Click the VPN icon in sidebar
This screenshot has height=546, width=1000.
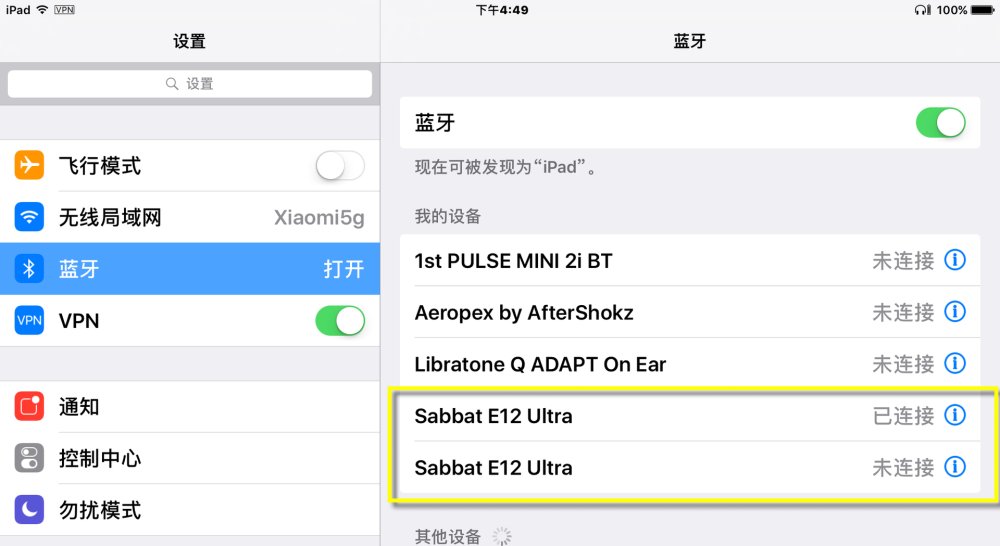[x=30, y=321]
